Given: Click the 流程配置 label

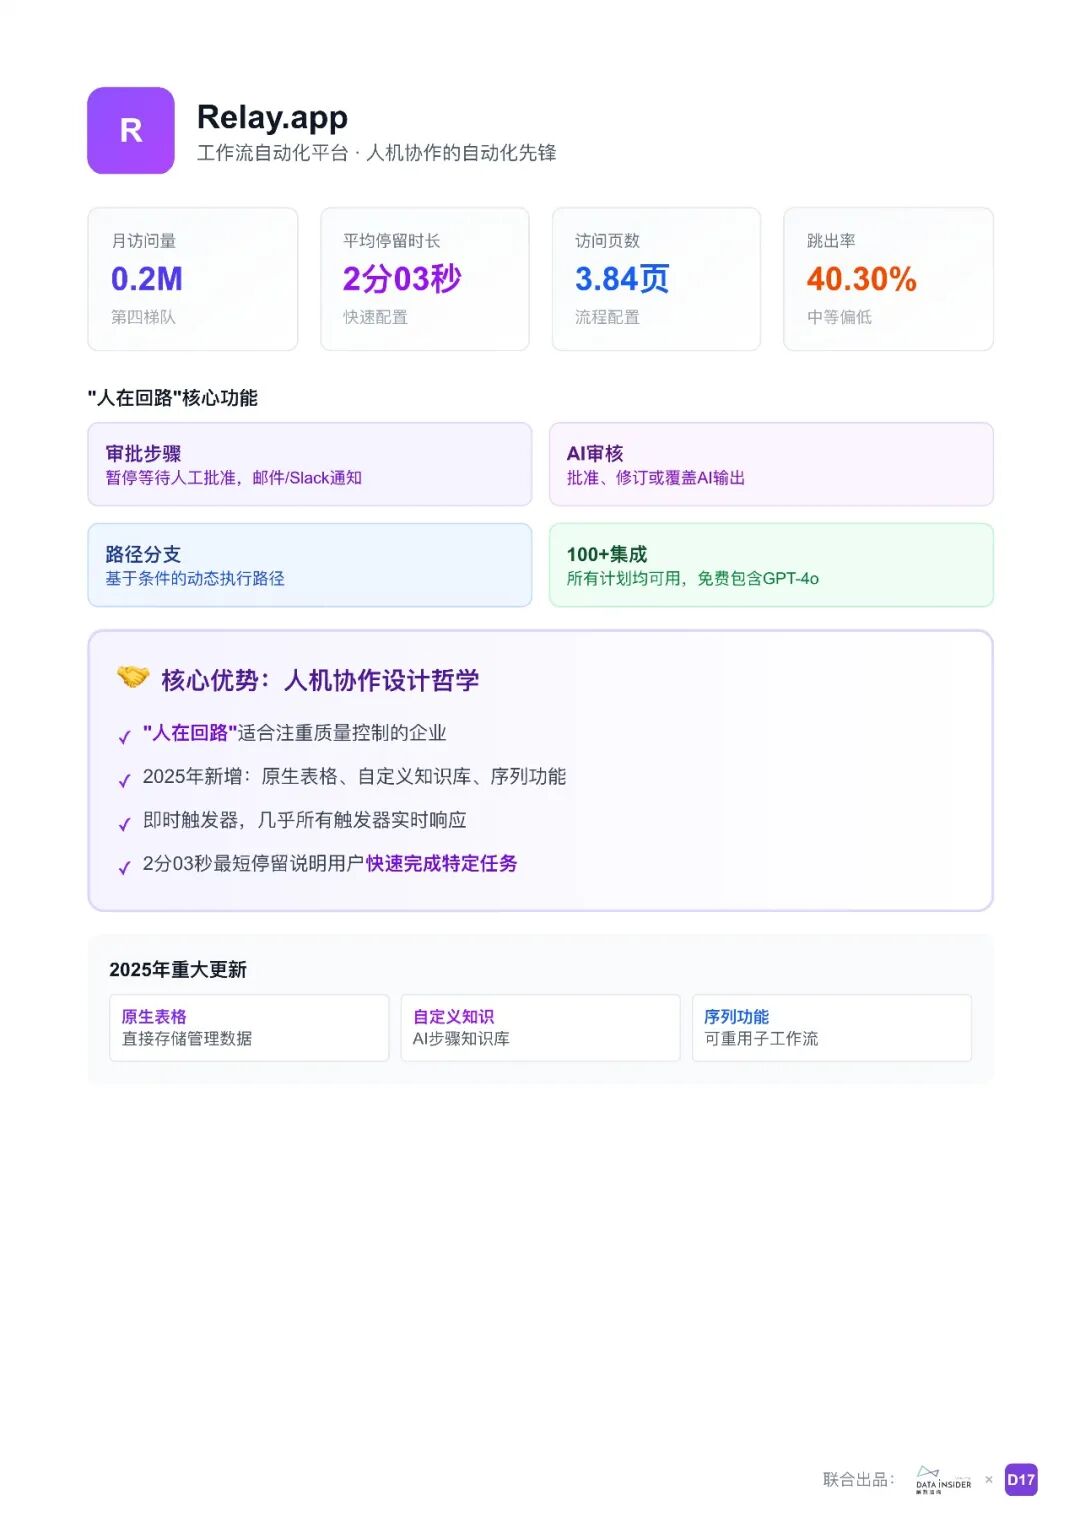Looking at the screenshot, I should coord(607,317).
